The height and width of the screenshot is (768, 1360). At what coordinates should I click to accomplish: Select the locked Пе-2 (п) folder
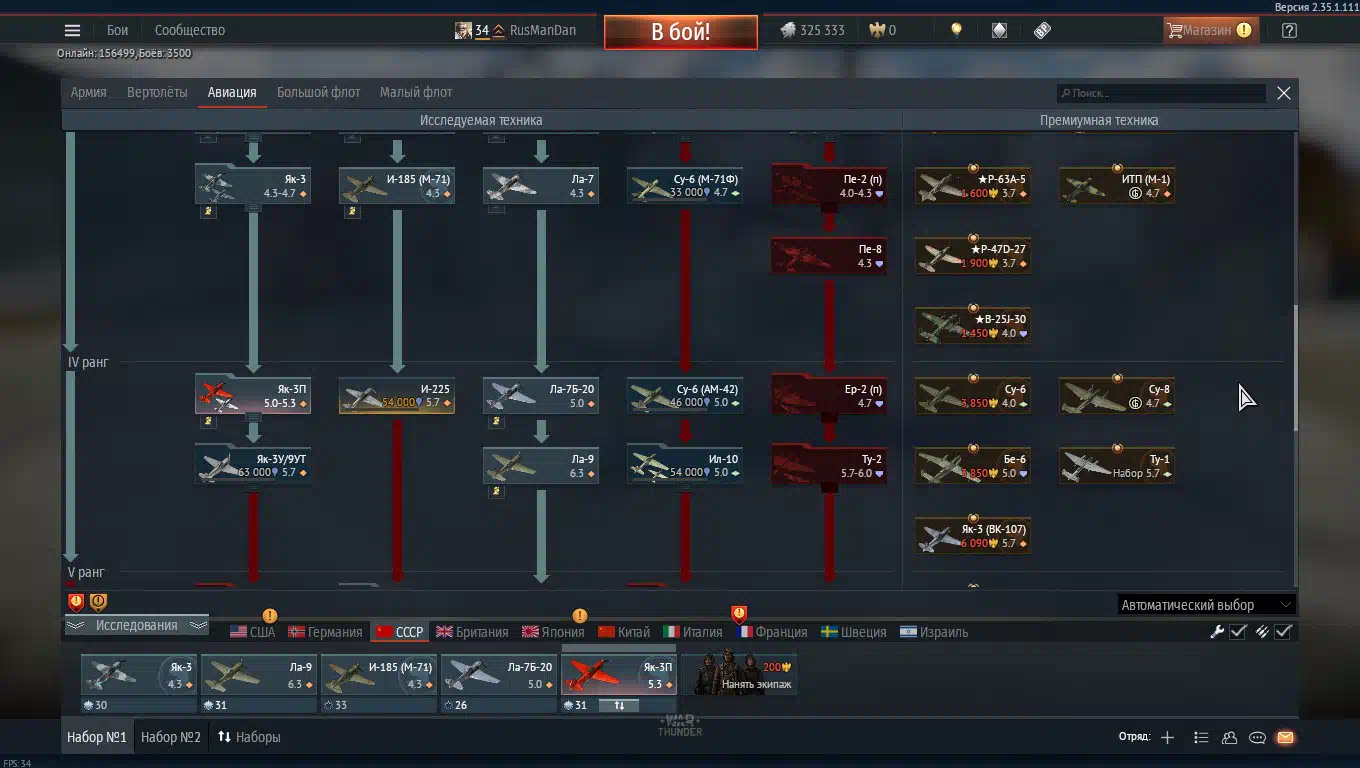pyautogui.click(x=829, y=186)
